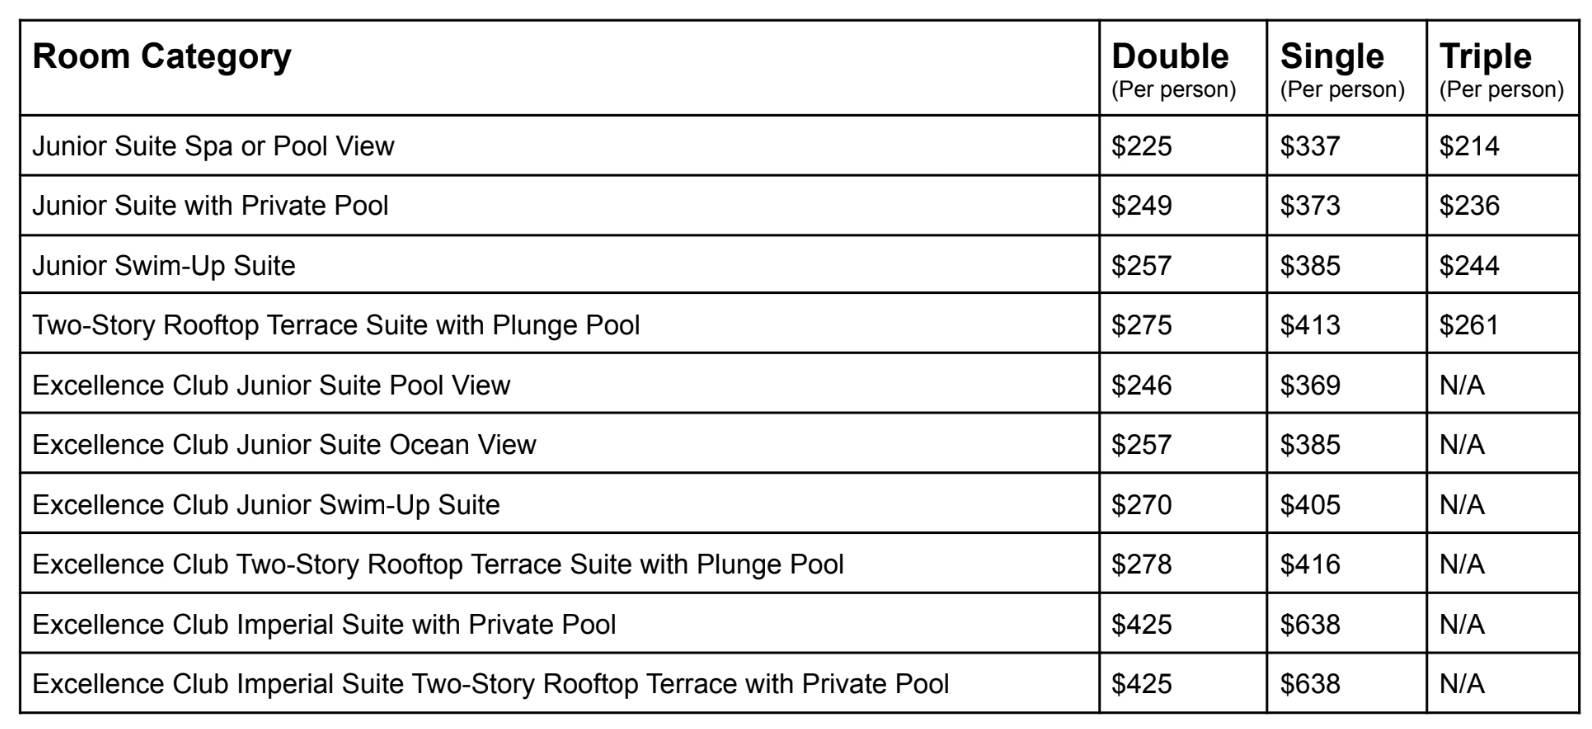Click the $225 double rate cell
The height and width of the screenshot is (729, 1592).
(1141, 146)
